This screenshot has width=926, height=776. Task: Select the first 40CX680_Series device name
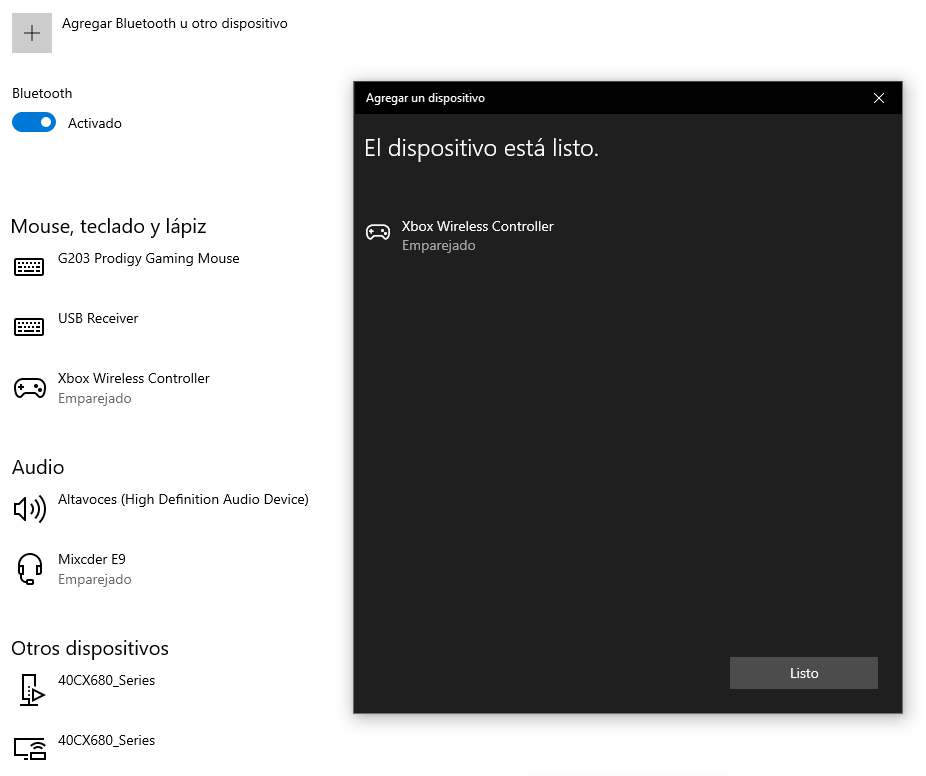point(106,680)
